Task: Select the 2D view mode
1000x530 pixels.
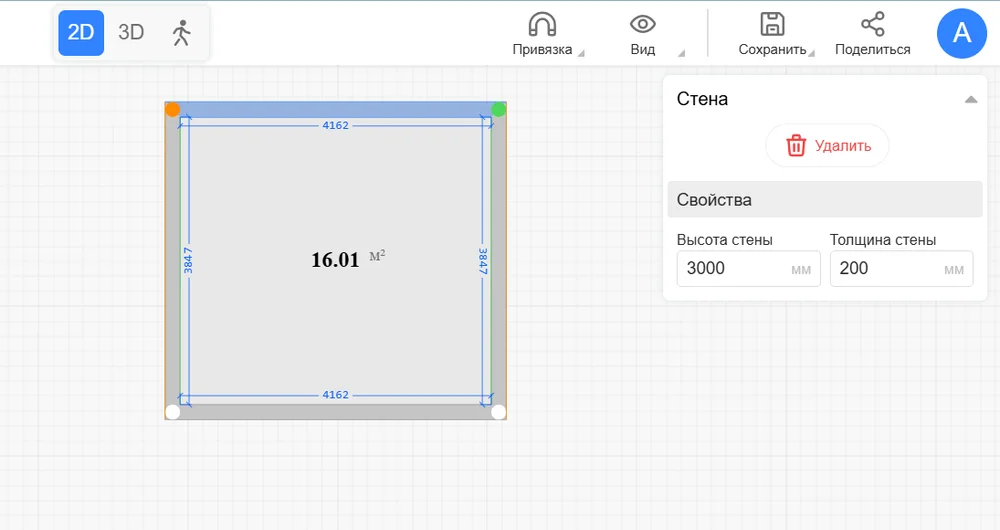Action: click(x=81, y=32)
